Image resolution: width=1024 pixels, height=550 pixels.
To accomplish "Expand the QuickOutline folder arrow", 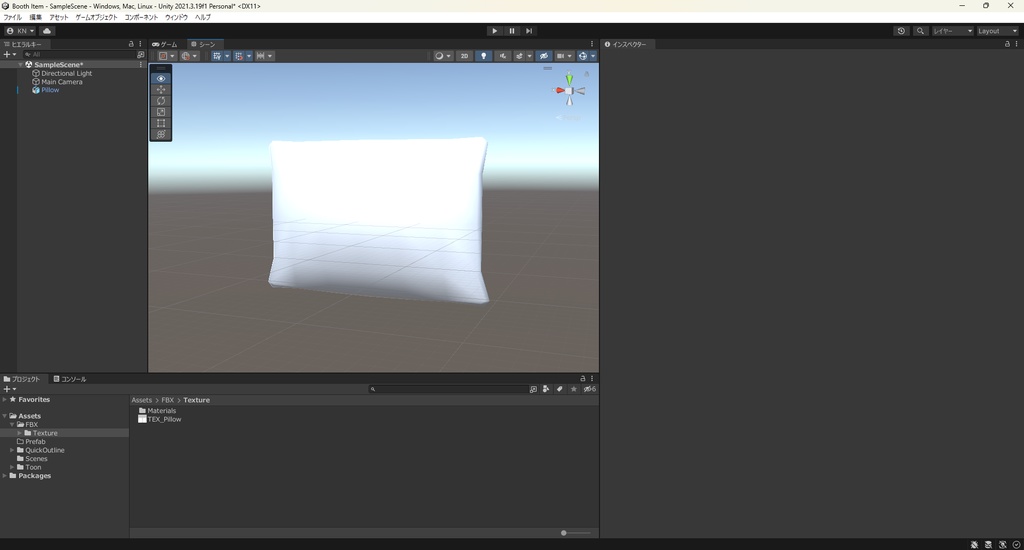I will [12, 450].
